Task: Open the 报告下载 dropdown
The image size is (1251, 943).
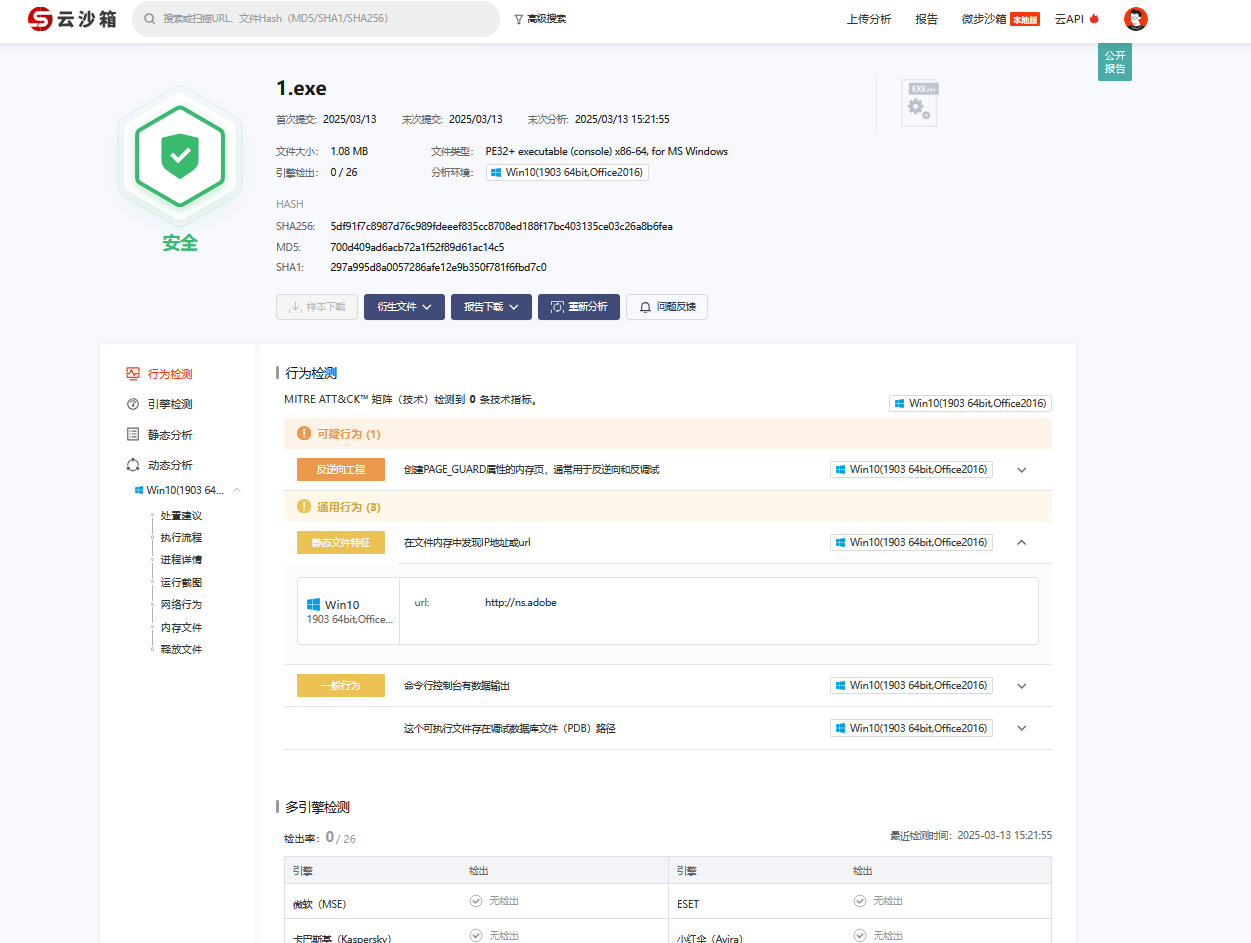Action: [x=491, y=307]
